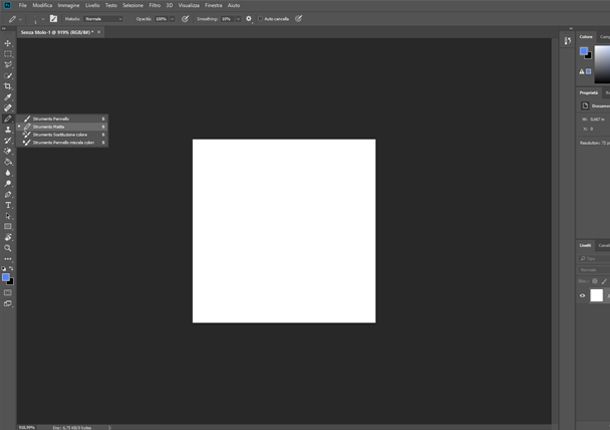Choose Strumento Pennello miscela colori
The image size is (610, 430).
click(x=63, y=142)
